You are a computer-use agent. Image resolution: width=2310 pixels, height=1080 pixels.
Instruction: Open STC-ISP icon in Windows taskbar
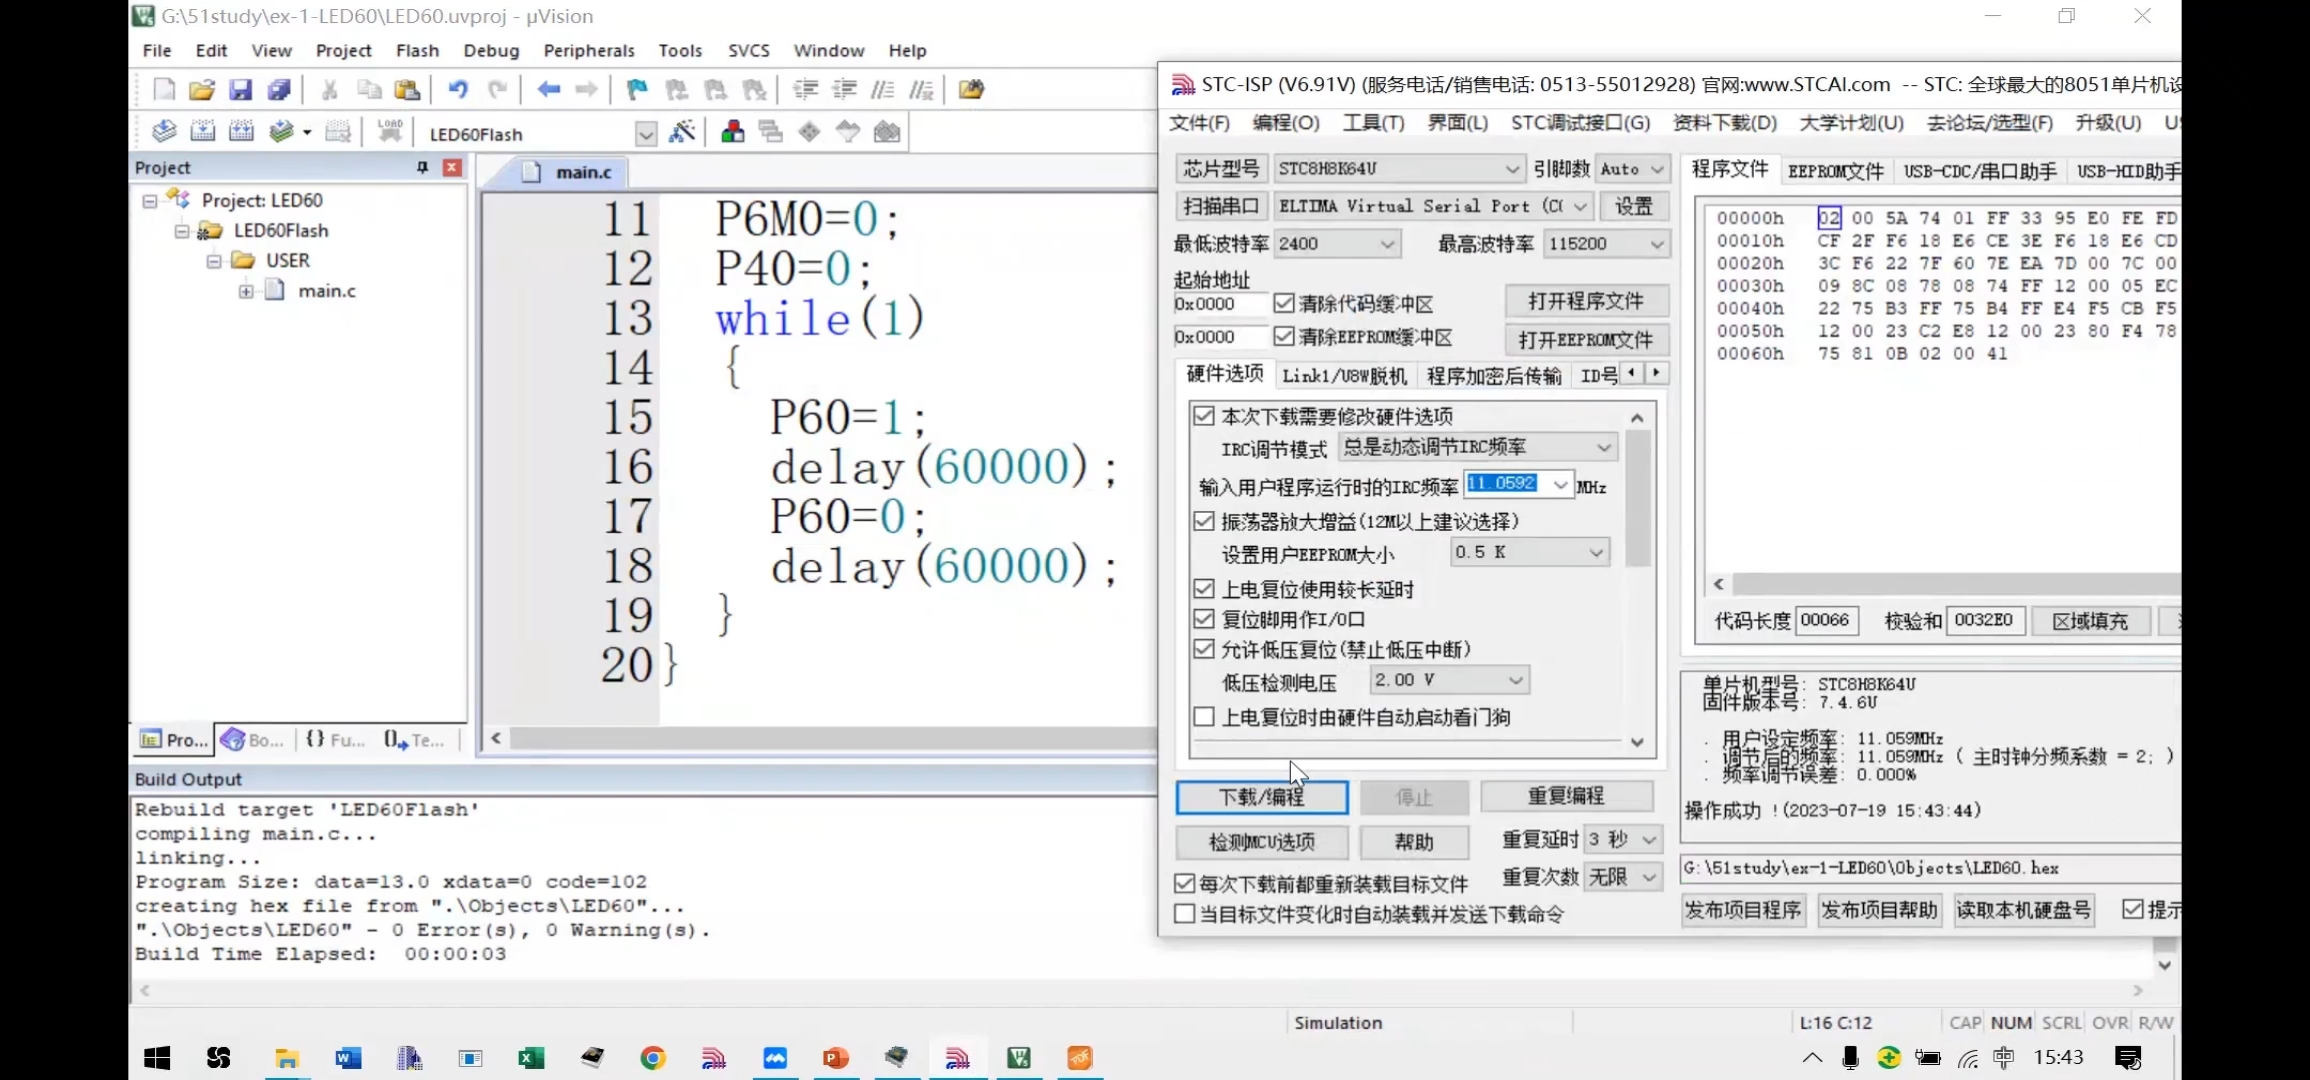click(x=957, y=1058)
